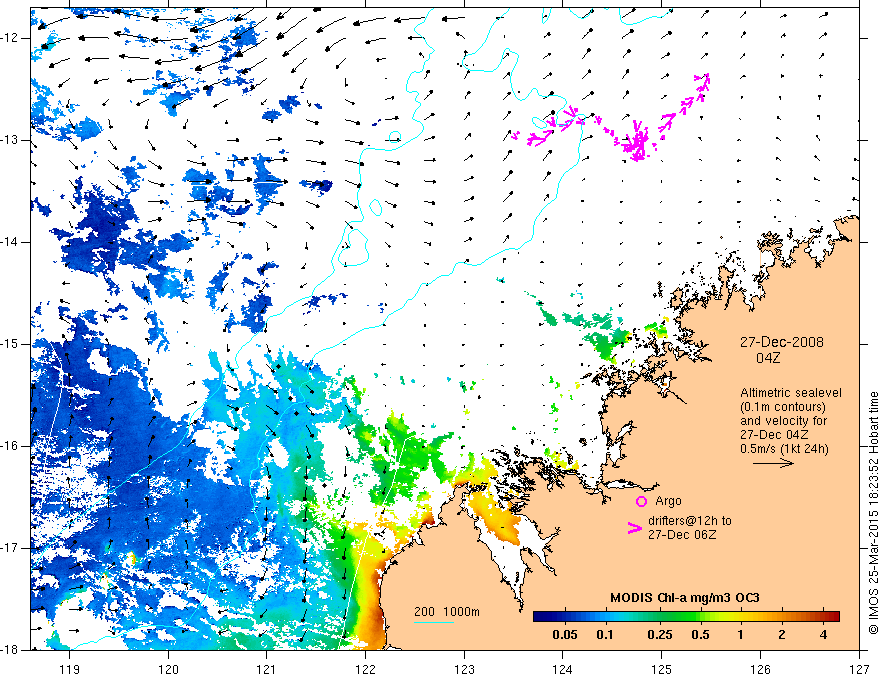Screen dimensions: 880x680
Task: Click longitude axis label 121
Action: click(267, 669)
